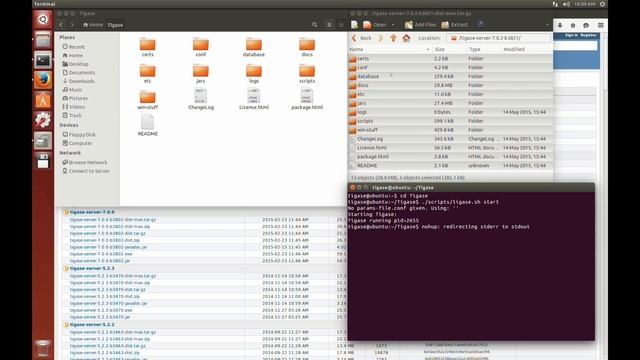
Task: Click the Tigase breadcrumb in Files path bar
Action: click(x=115, y=25)
